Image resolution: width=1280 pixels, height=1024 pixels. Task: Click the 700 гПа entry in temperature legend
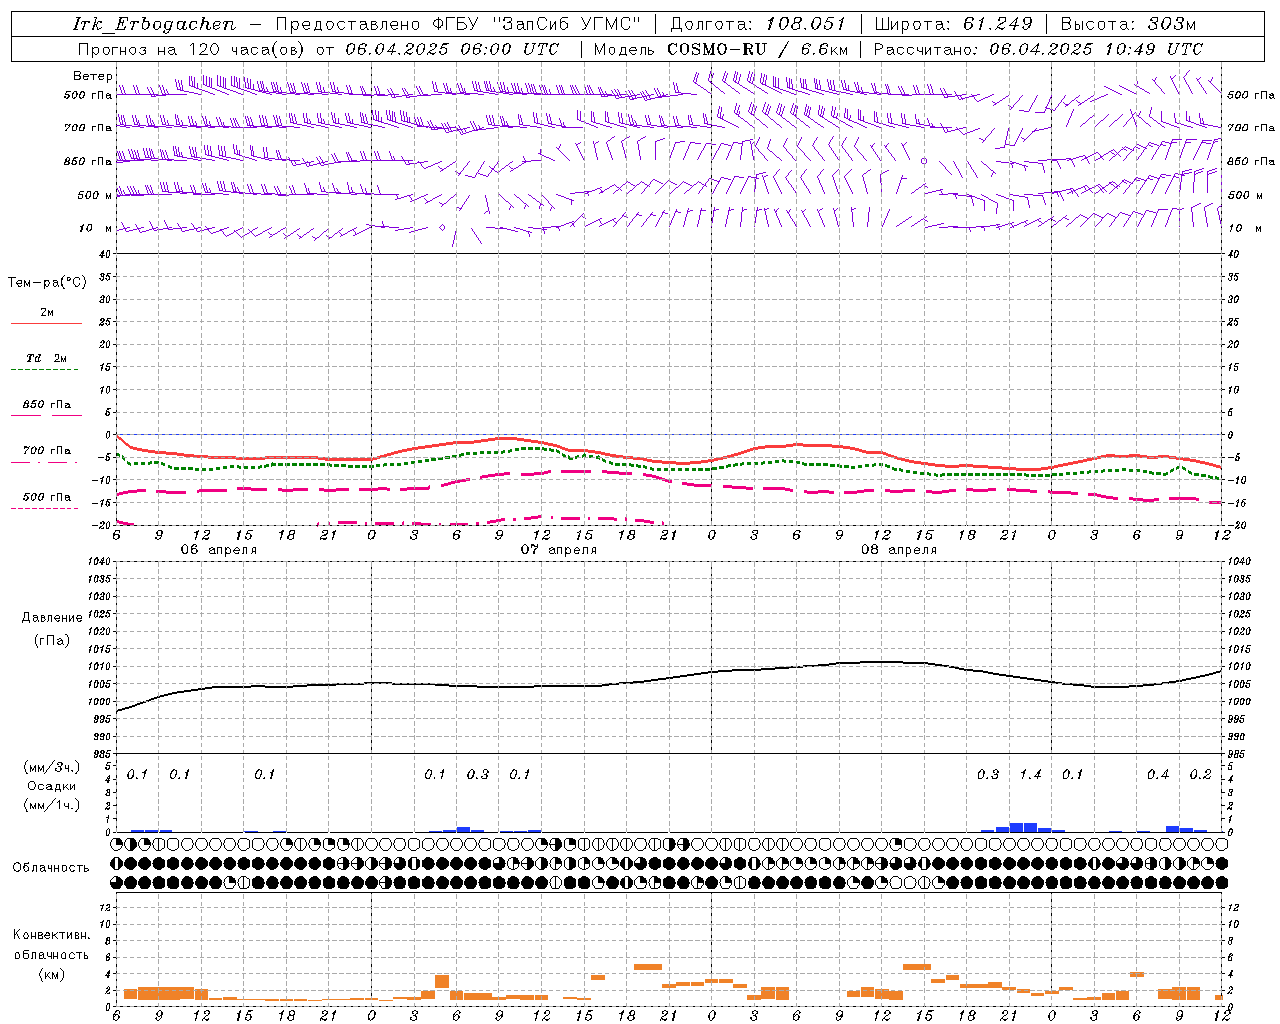point(47,451)
